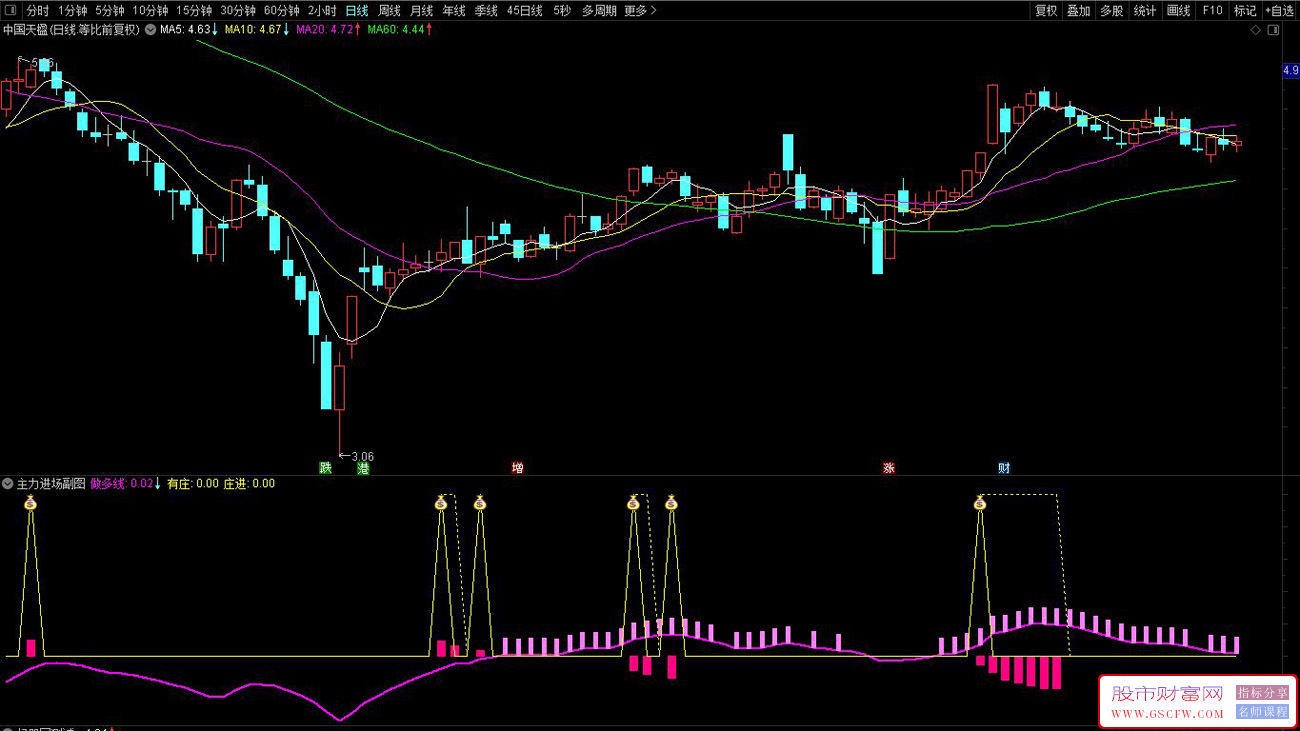Click the diamond icon at chart top-right

coord(1256,30)
